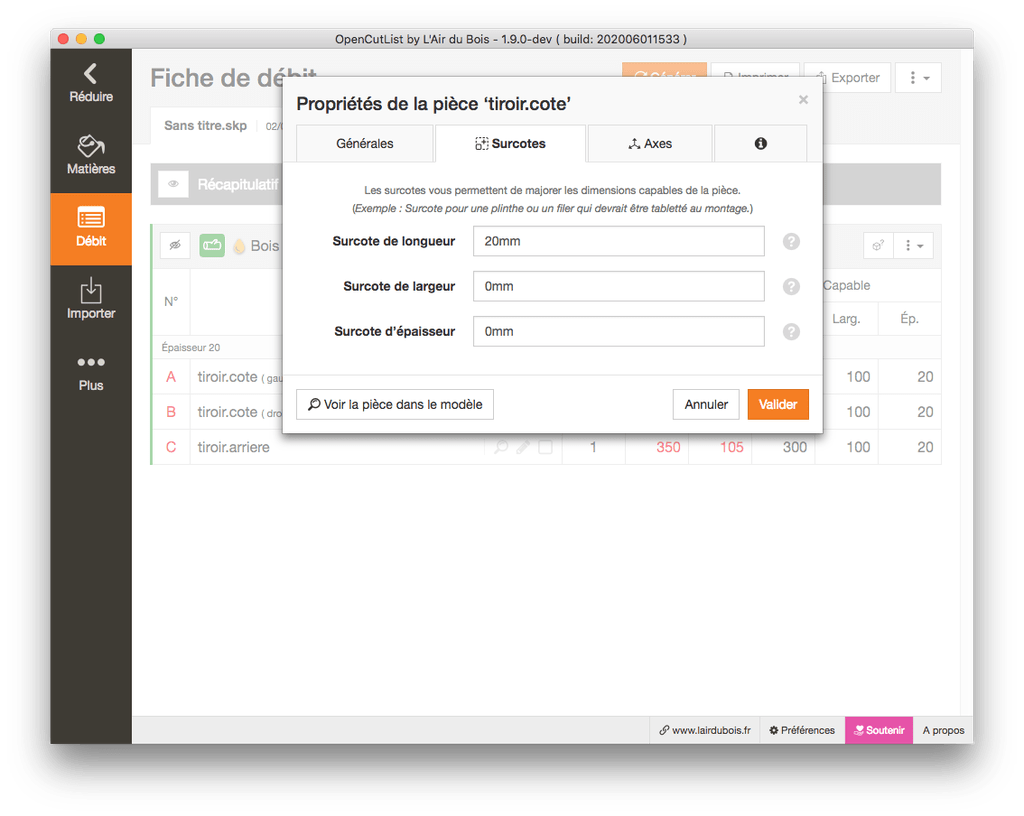Click the Surcote d'épaisseur field
Viewport: 1024px width, 816px height.
tap(618, 332)
